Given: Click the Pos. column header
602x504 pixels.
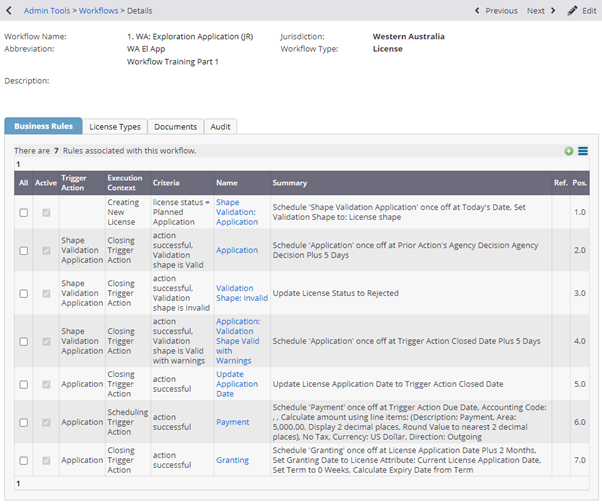Looking at the screenshot, I should coord(580,183).
